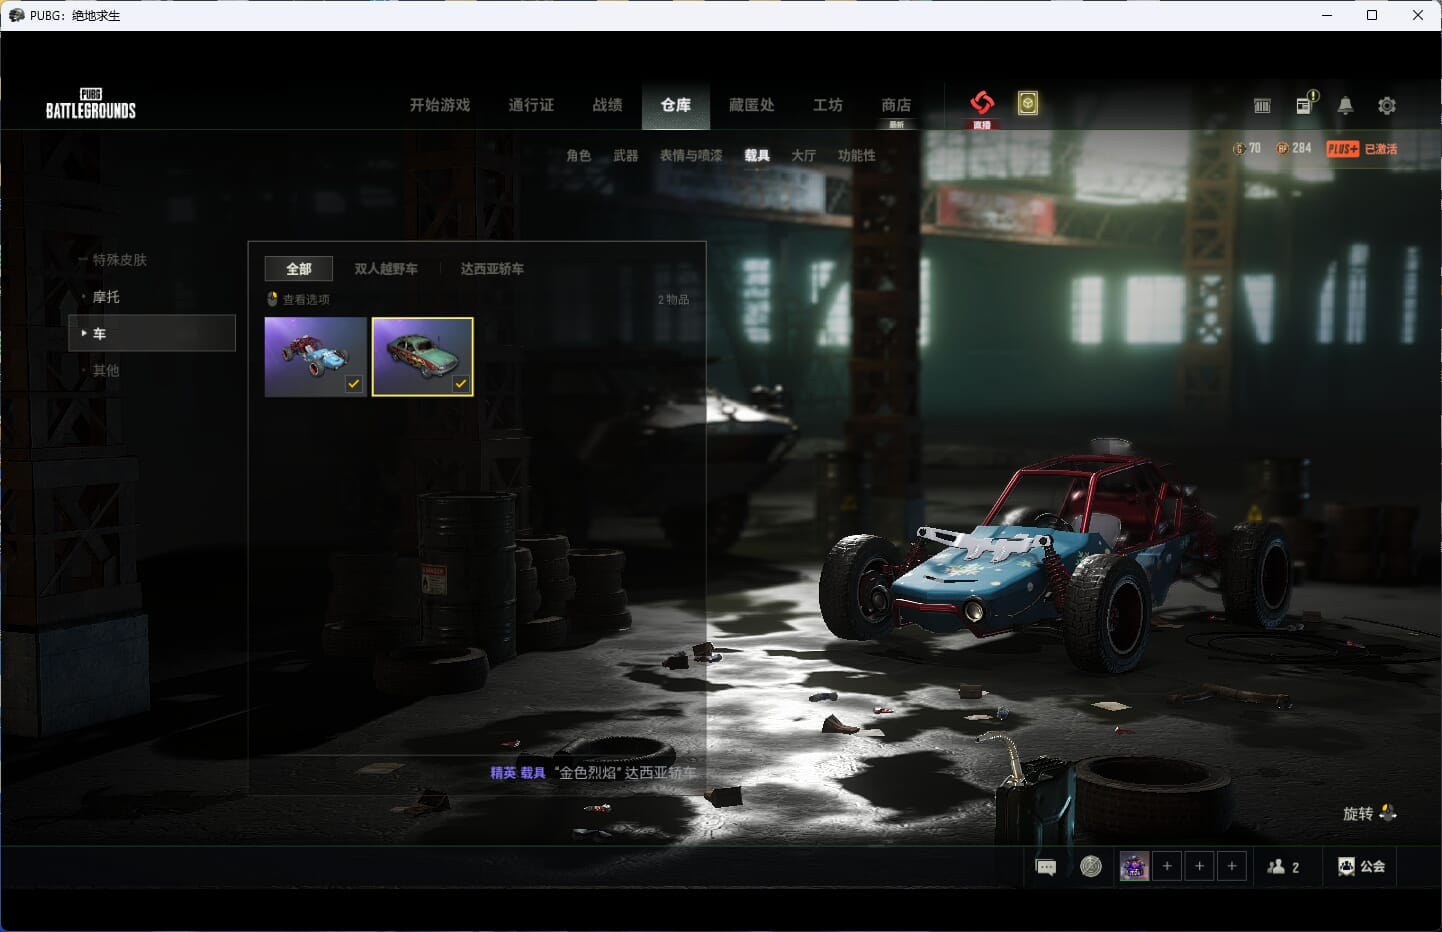Open the 藏匿处 hideout tab

click(752, 105)
